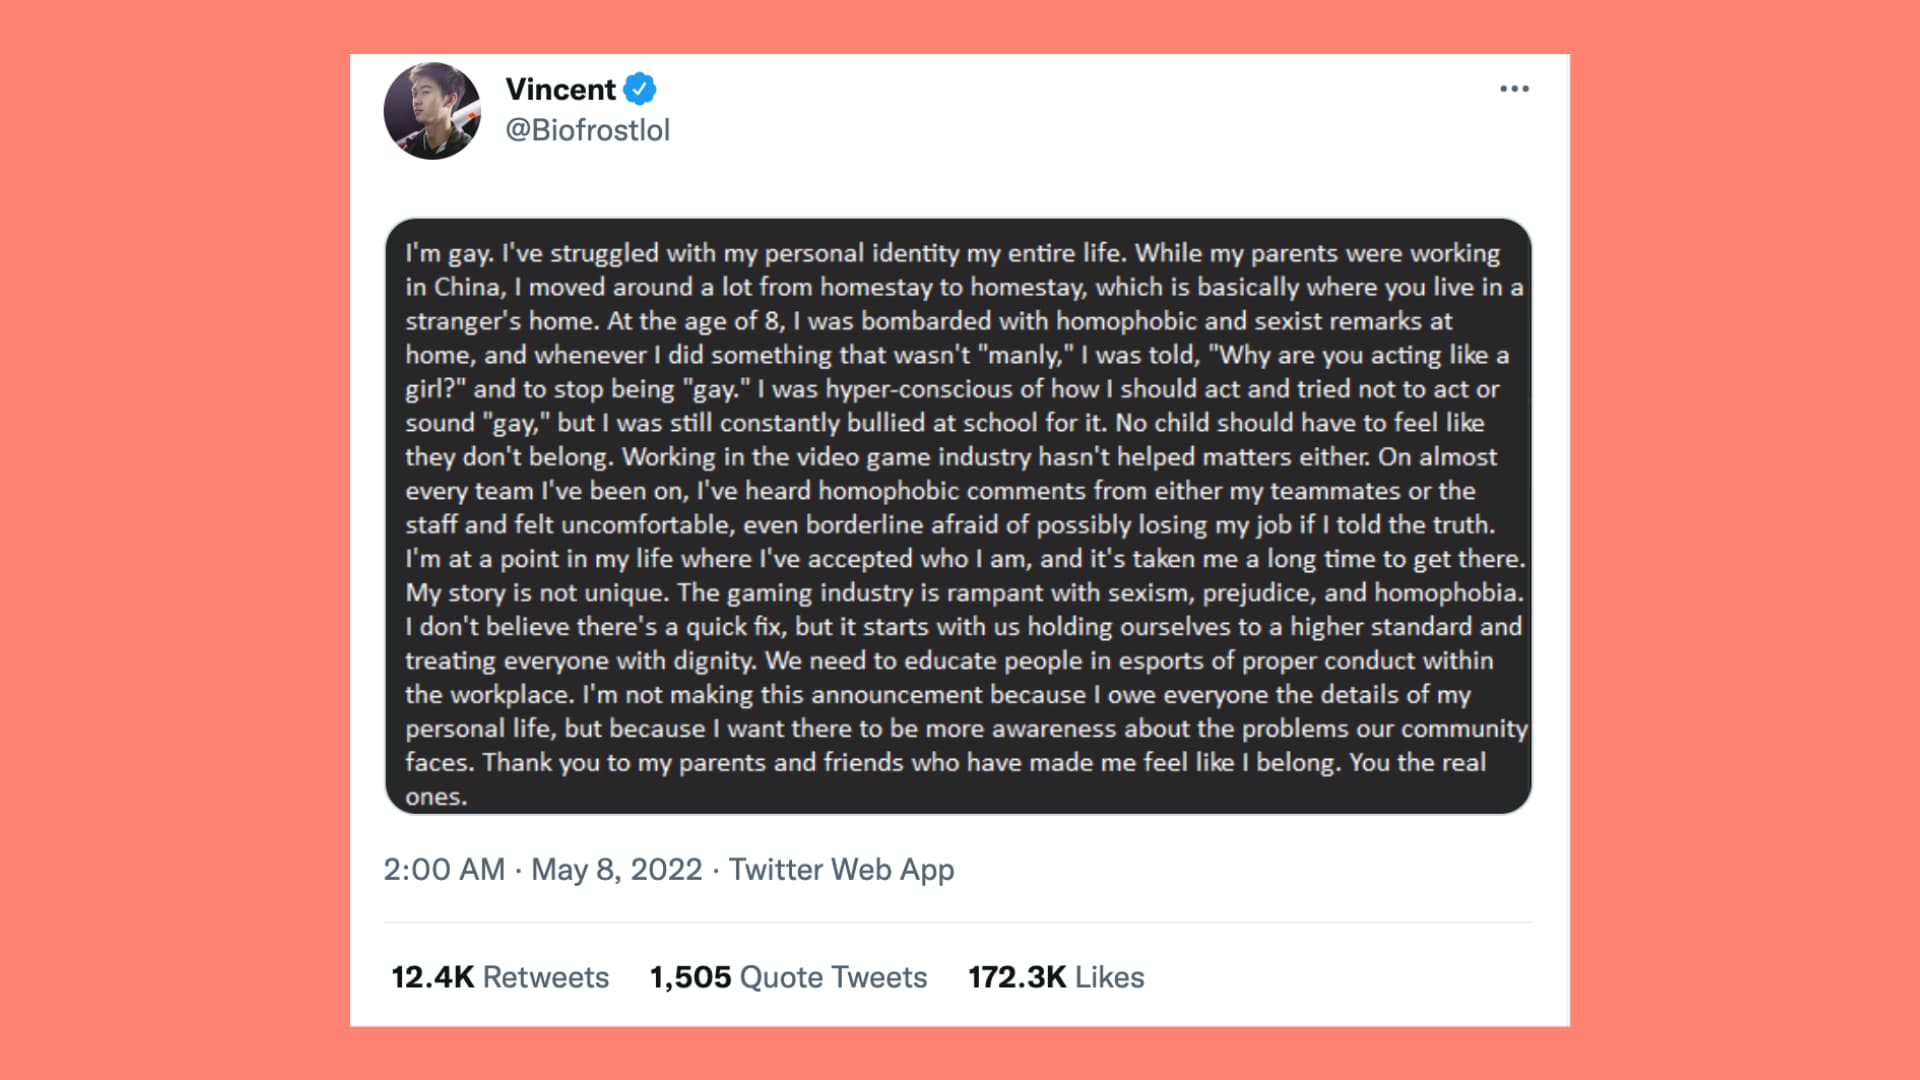The width and height of the screenshot is (1920, 1080).
Task: Open the @Biofrostlol handle link
Action: 587,130
